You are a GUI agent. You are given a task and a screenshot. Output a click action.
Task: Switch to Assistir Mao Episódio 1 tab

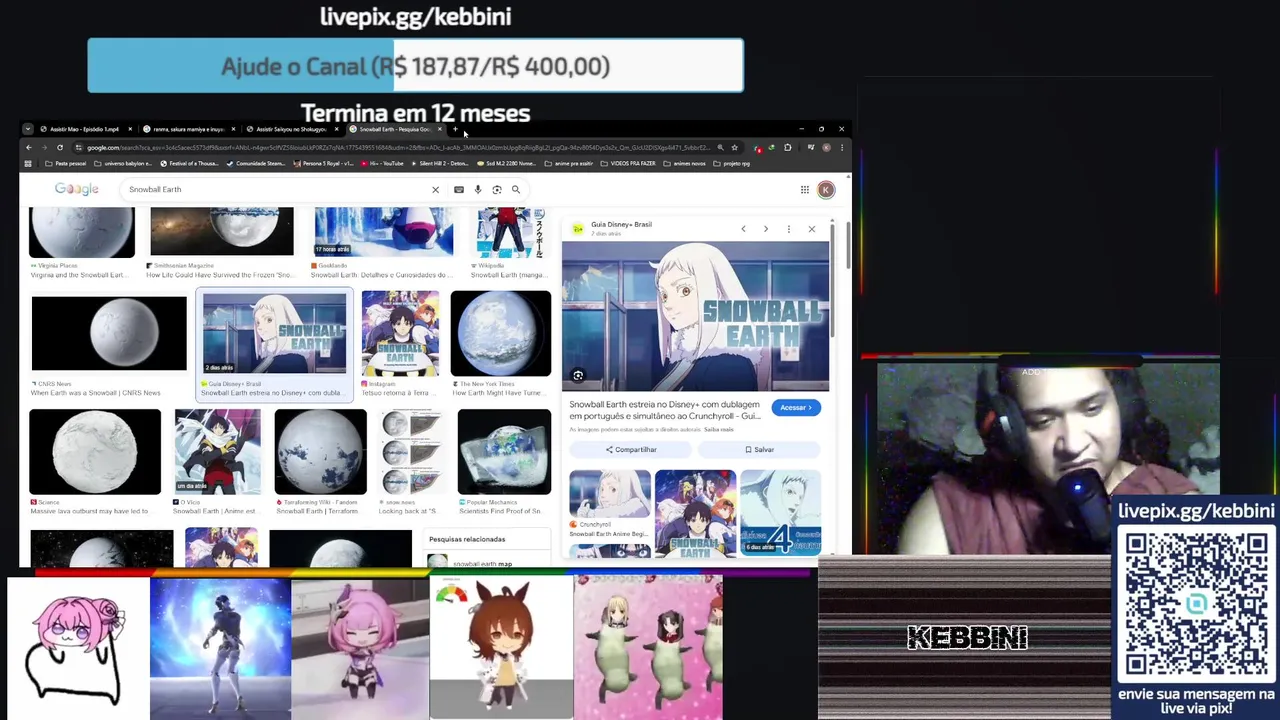[x=85, y=129]
